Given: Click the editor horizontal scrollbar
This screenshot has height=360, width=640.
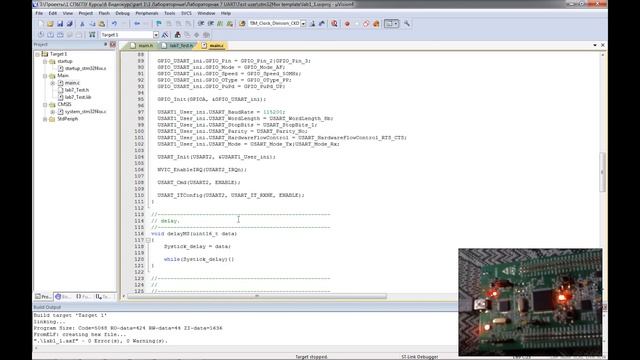Looking at the screenshot, I should (257, 296).
